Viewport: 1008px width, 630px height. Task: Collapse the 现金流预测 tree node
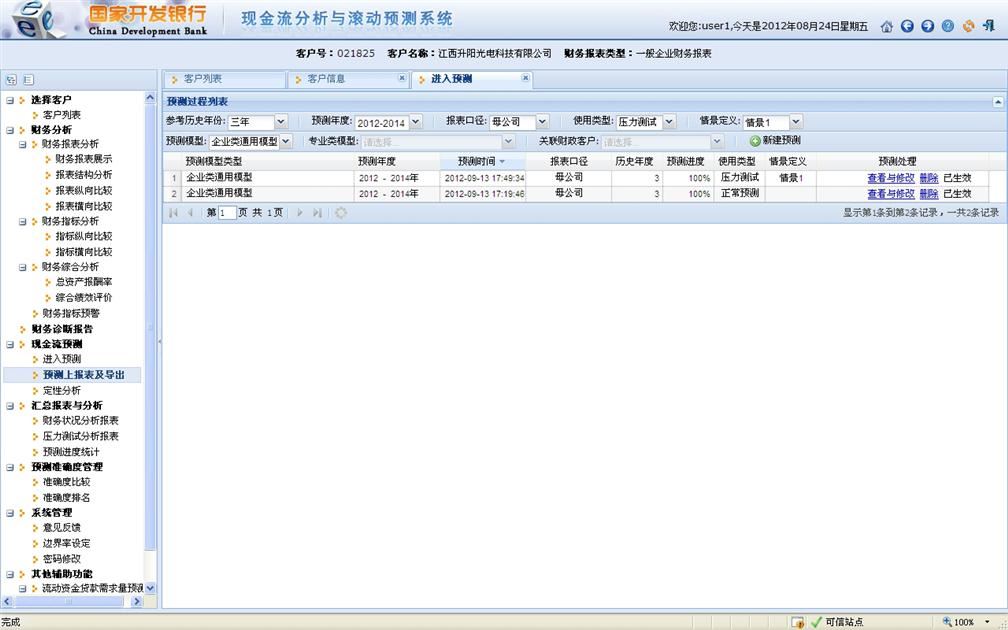coord(10,345)
